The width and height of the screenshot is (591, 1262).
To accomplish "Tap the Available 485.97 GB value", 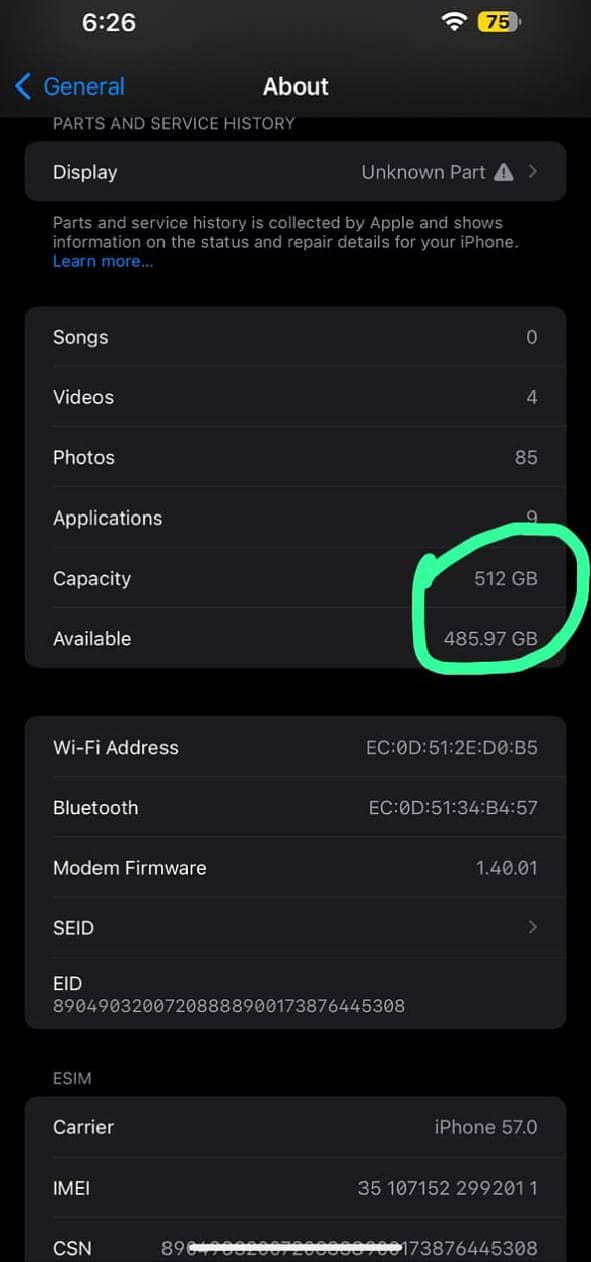I will coord(491,638).
